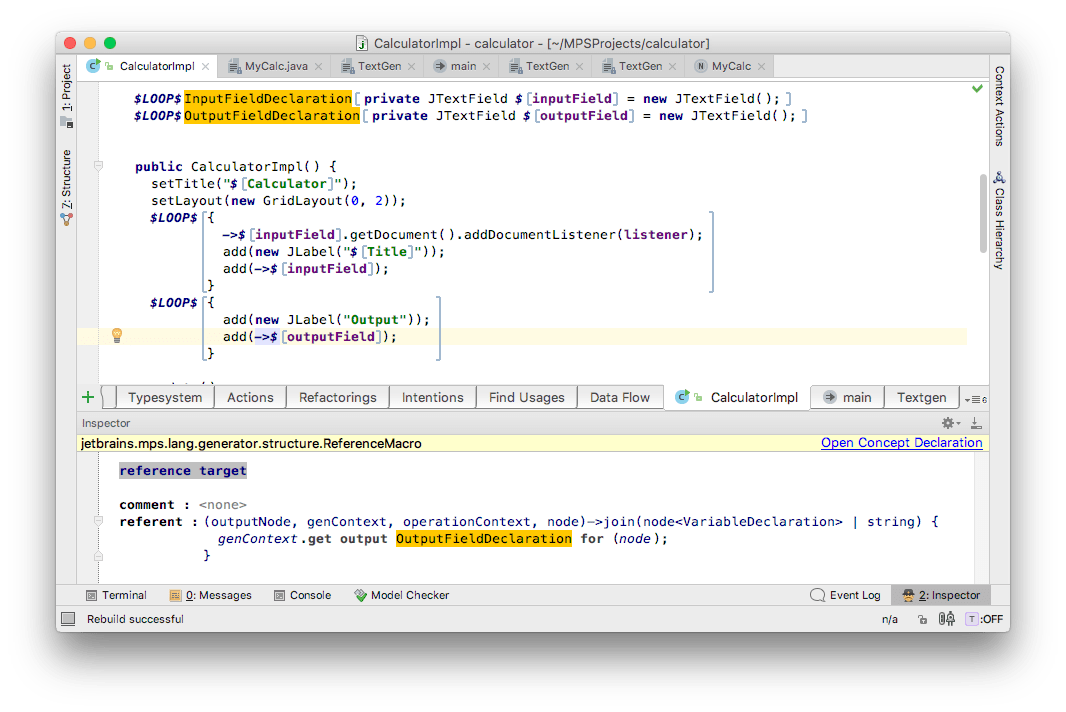Click the green plus add-aspect icon
Viewport: 1066px width, 712px height.
click(x=88, y=397)
